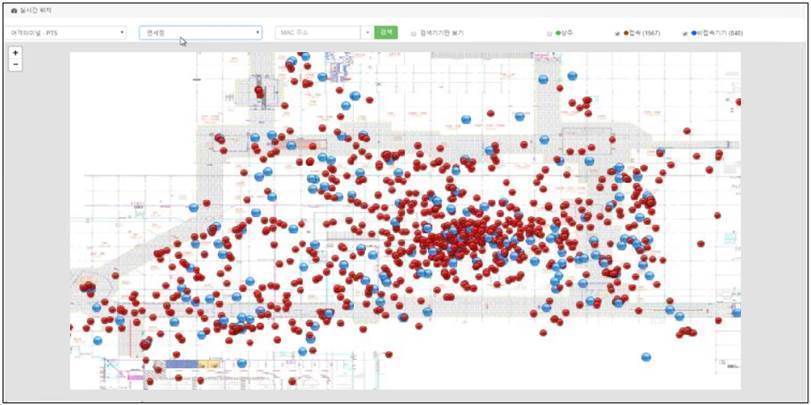Click the green search button
Image resolution: width=811 pixels, height=405 pixels.
pyautogui.click(x=386, y=33)
